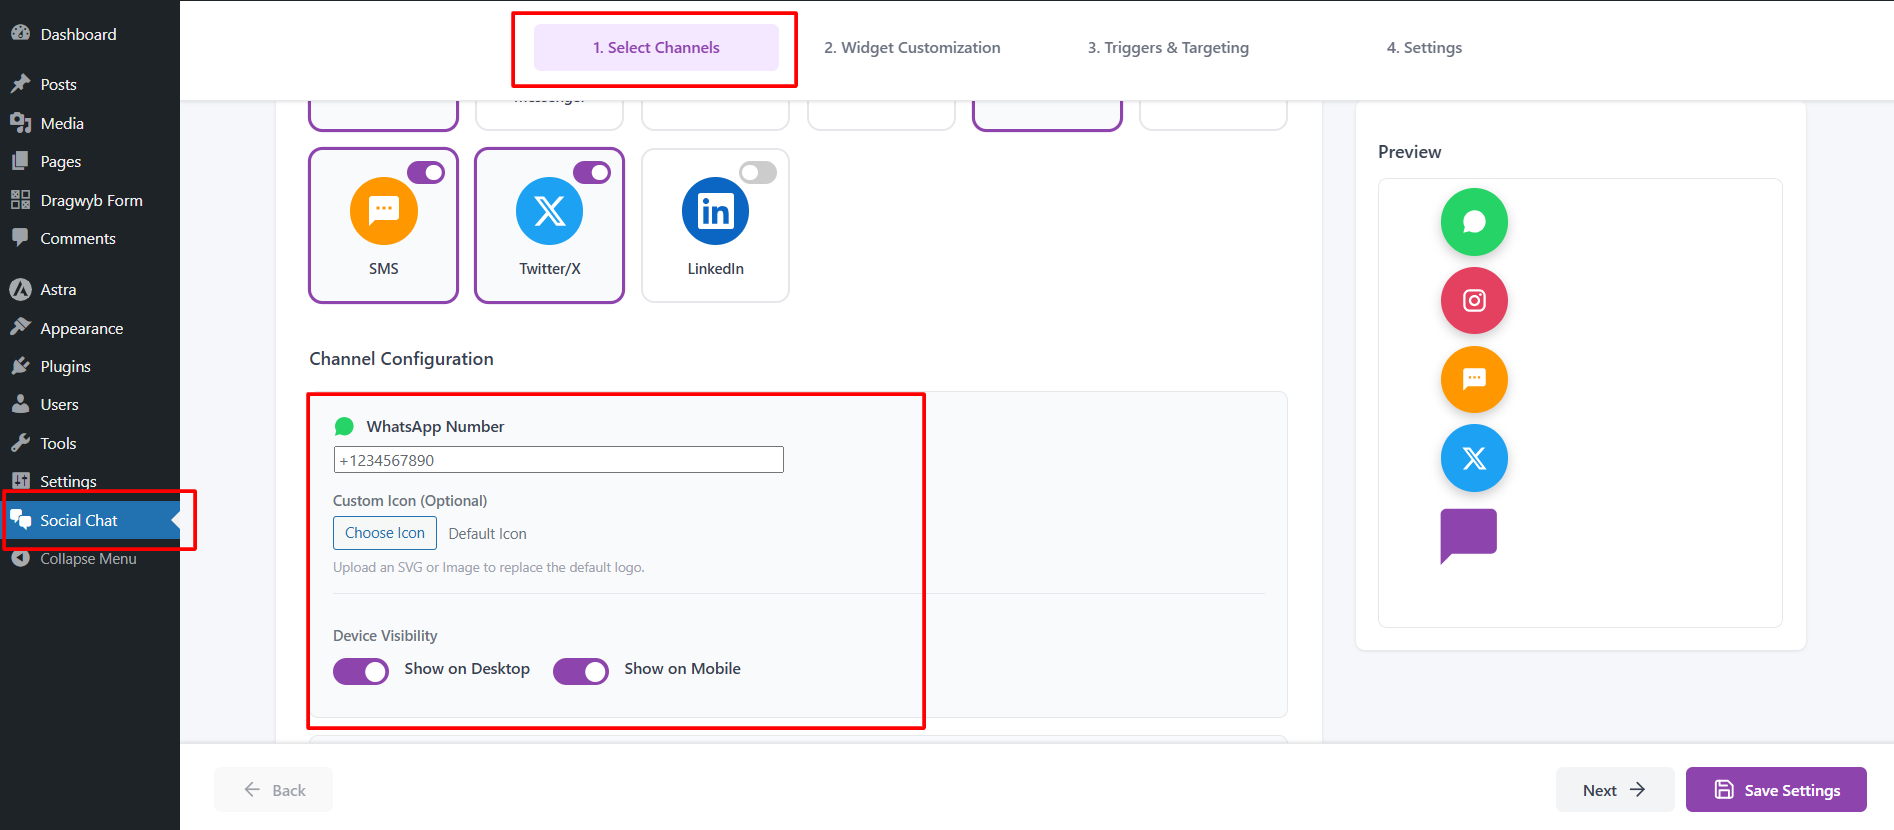Open the Widget Customization step tab
Image resolution: width=1894 pixels, height=830 pixels.
tap(912, 48)
